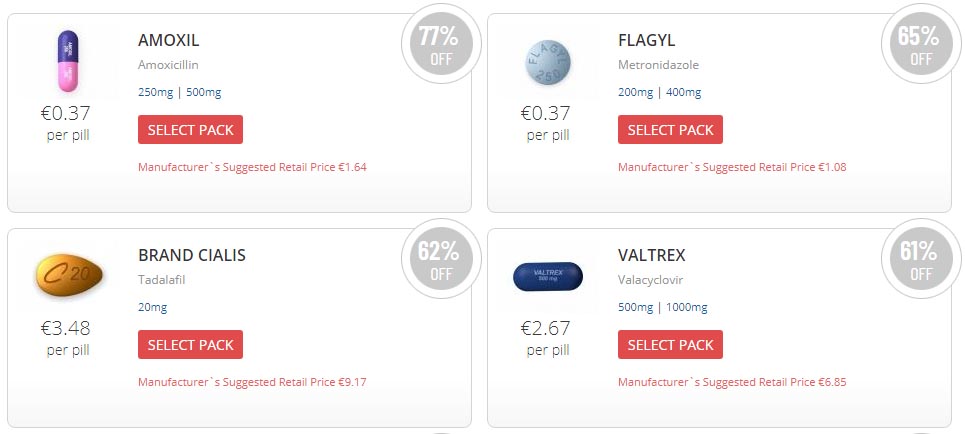Click the 62% OFF discount badge
965x434 pixels.
point(441,259)
